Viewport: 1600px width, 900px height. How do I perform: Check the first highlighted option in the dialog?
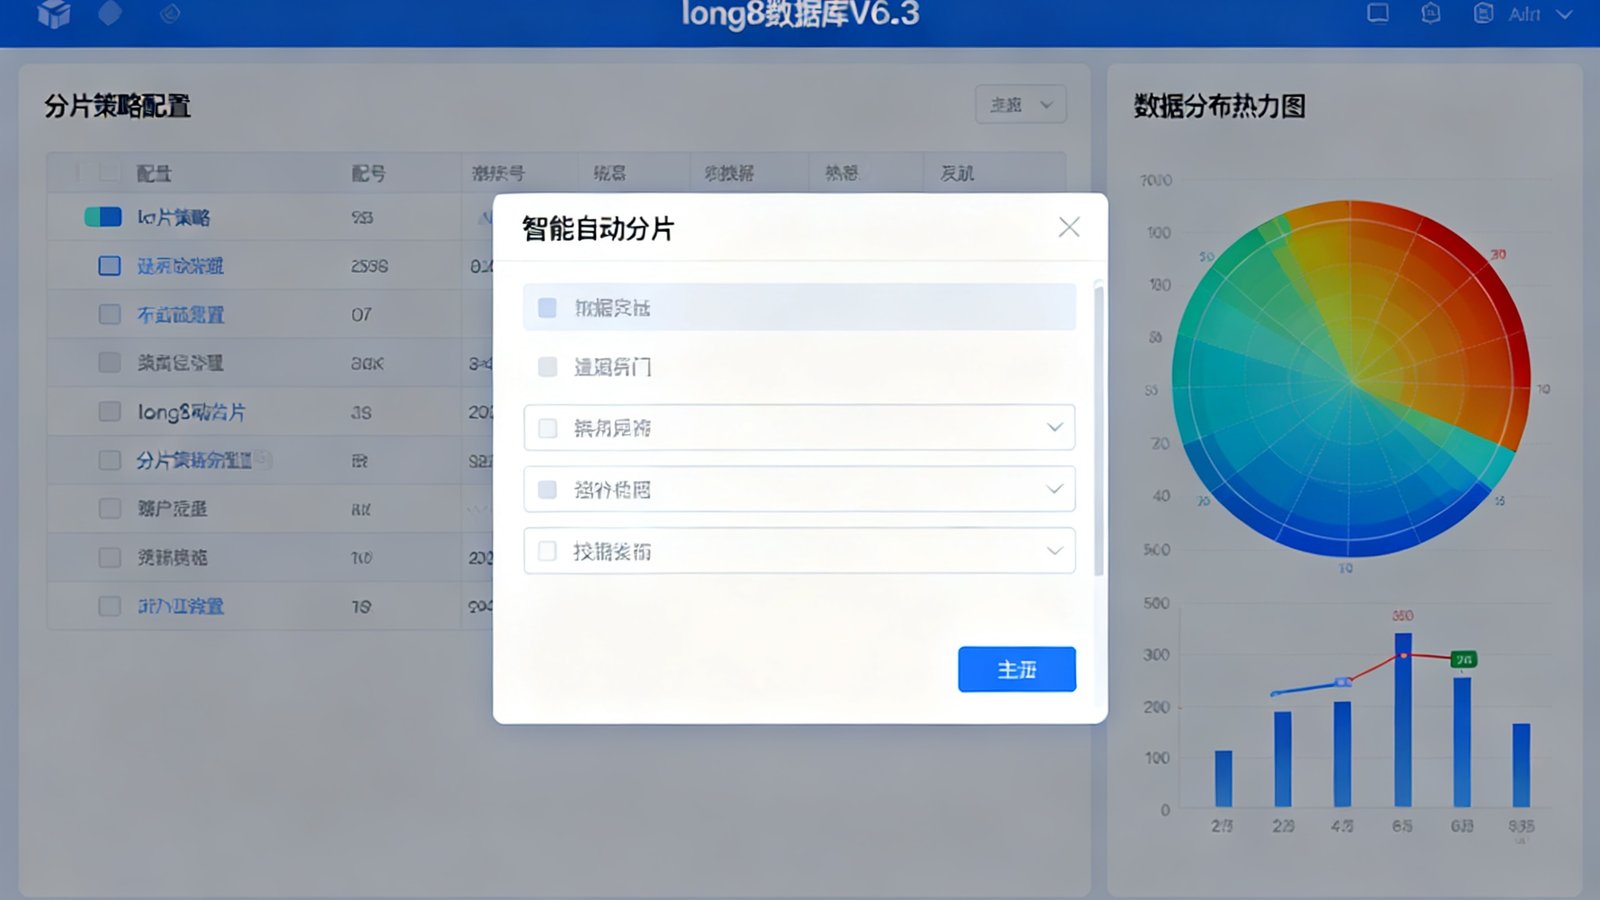pyautogui.click(x=547, y=307)
